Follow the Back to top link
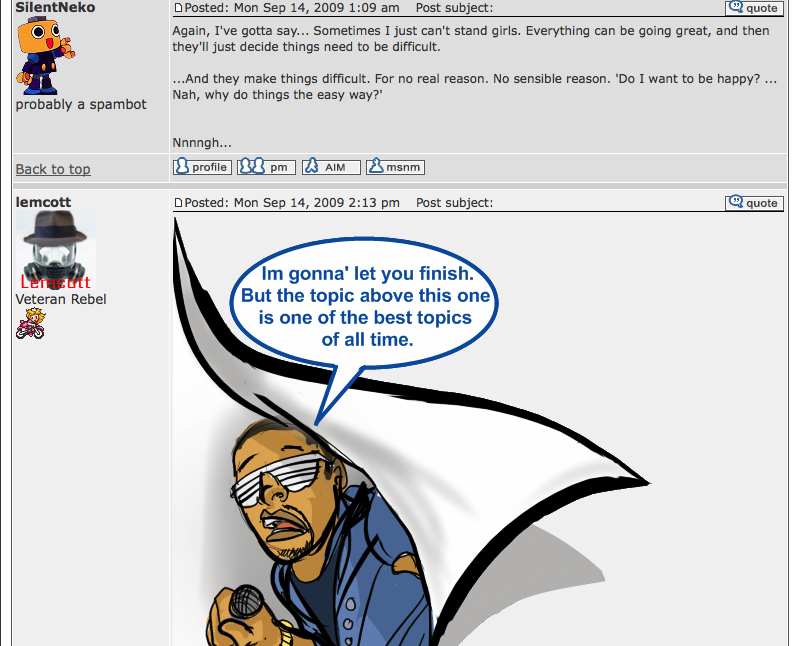 point(53,169)
